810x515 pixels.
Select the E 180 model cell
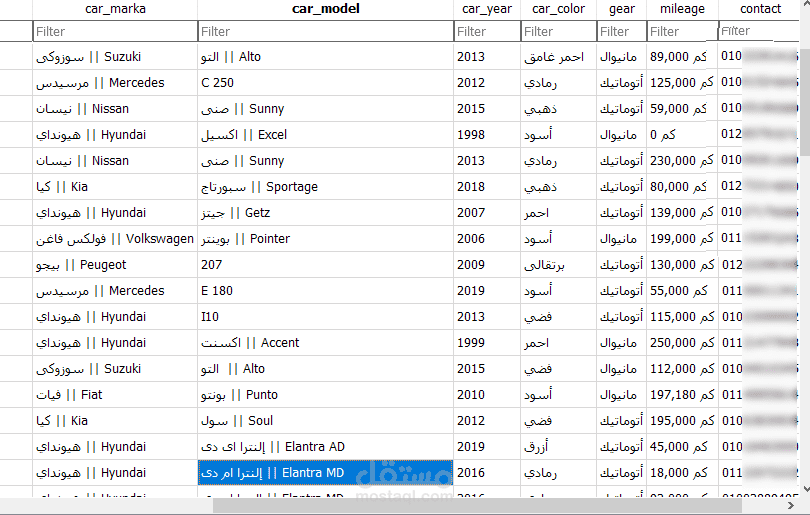[325, 291]
